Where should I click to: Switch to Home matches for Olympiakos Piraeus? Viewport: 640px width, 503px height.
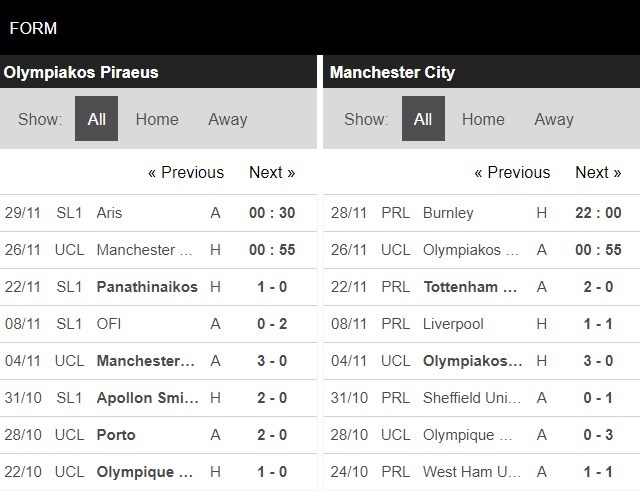[x=157, y=119]
